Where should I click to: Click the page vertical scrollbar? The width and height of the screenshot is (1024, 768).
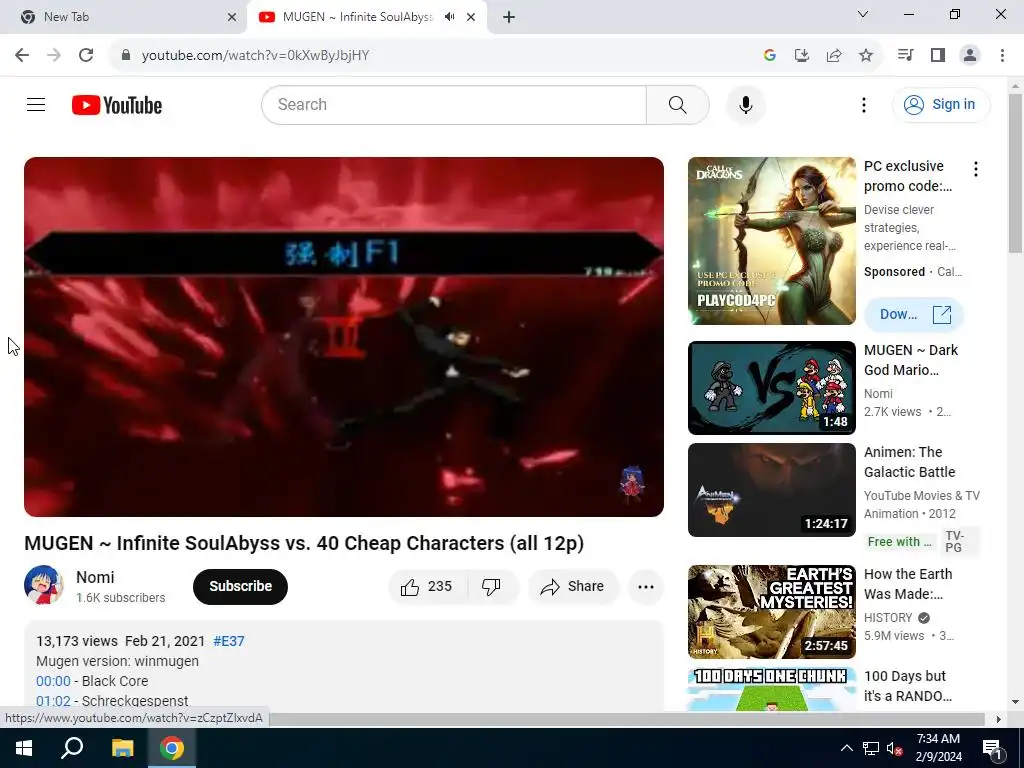click(x=1015, y=173)
